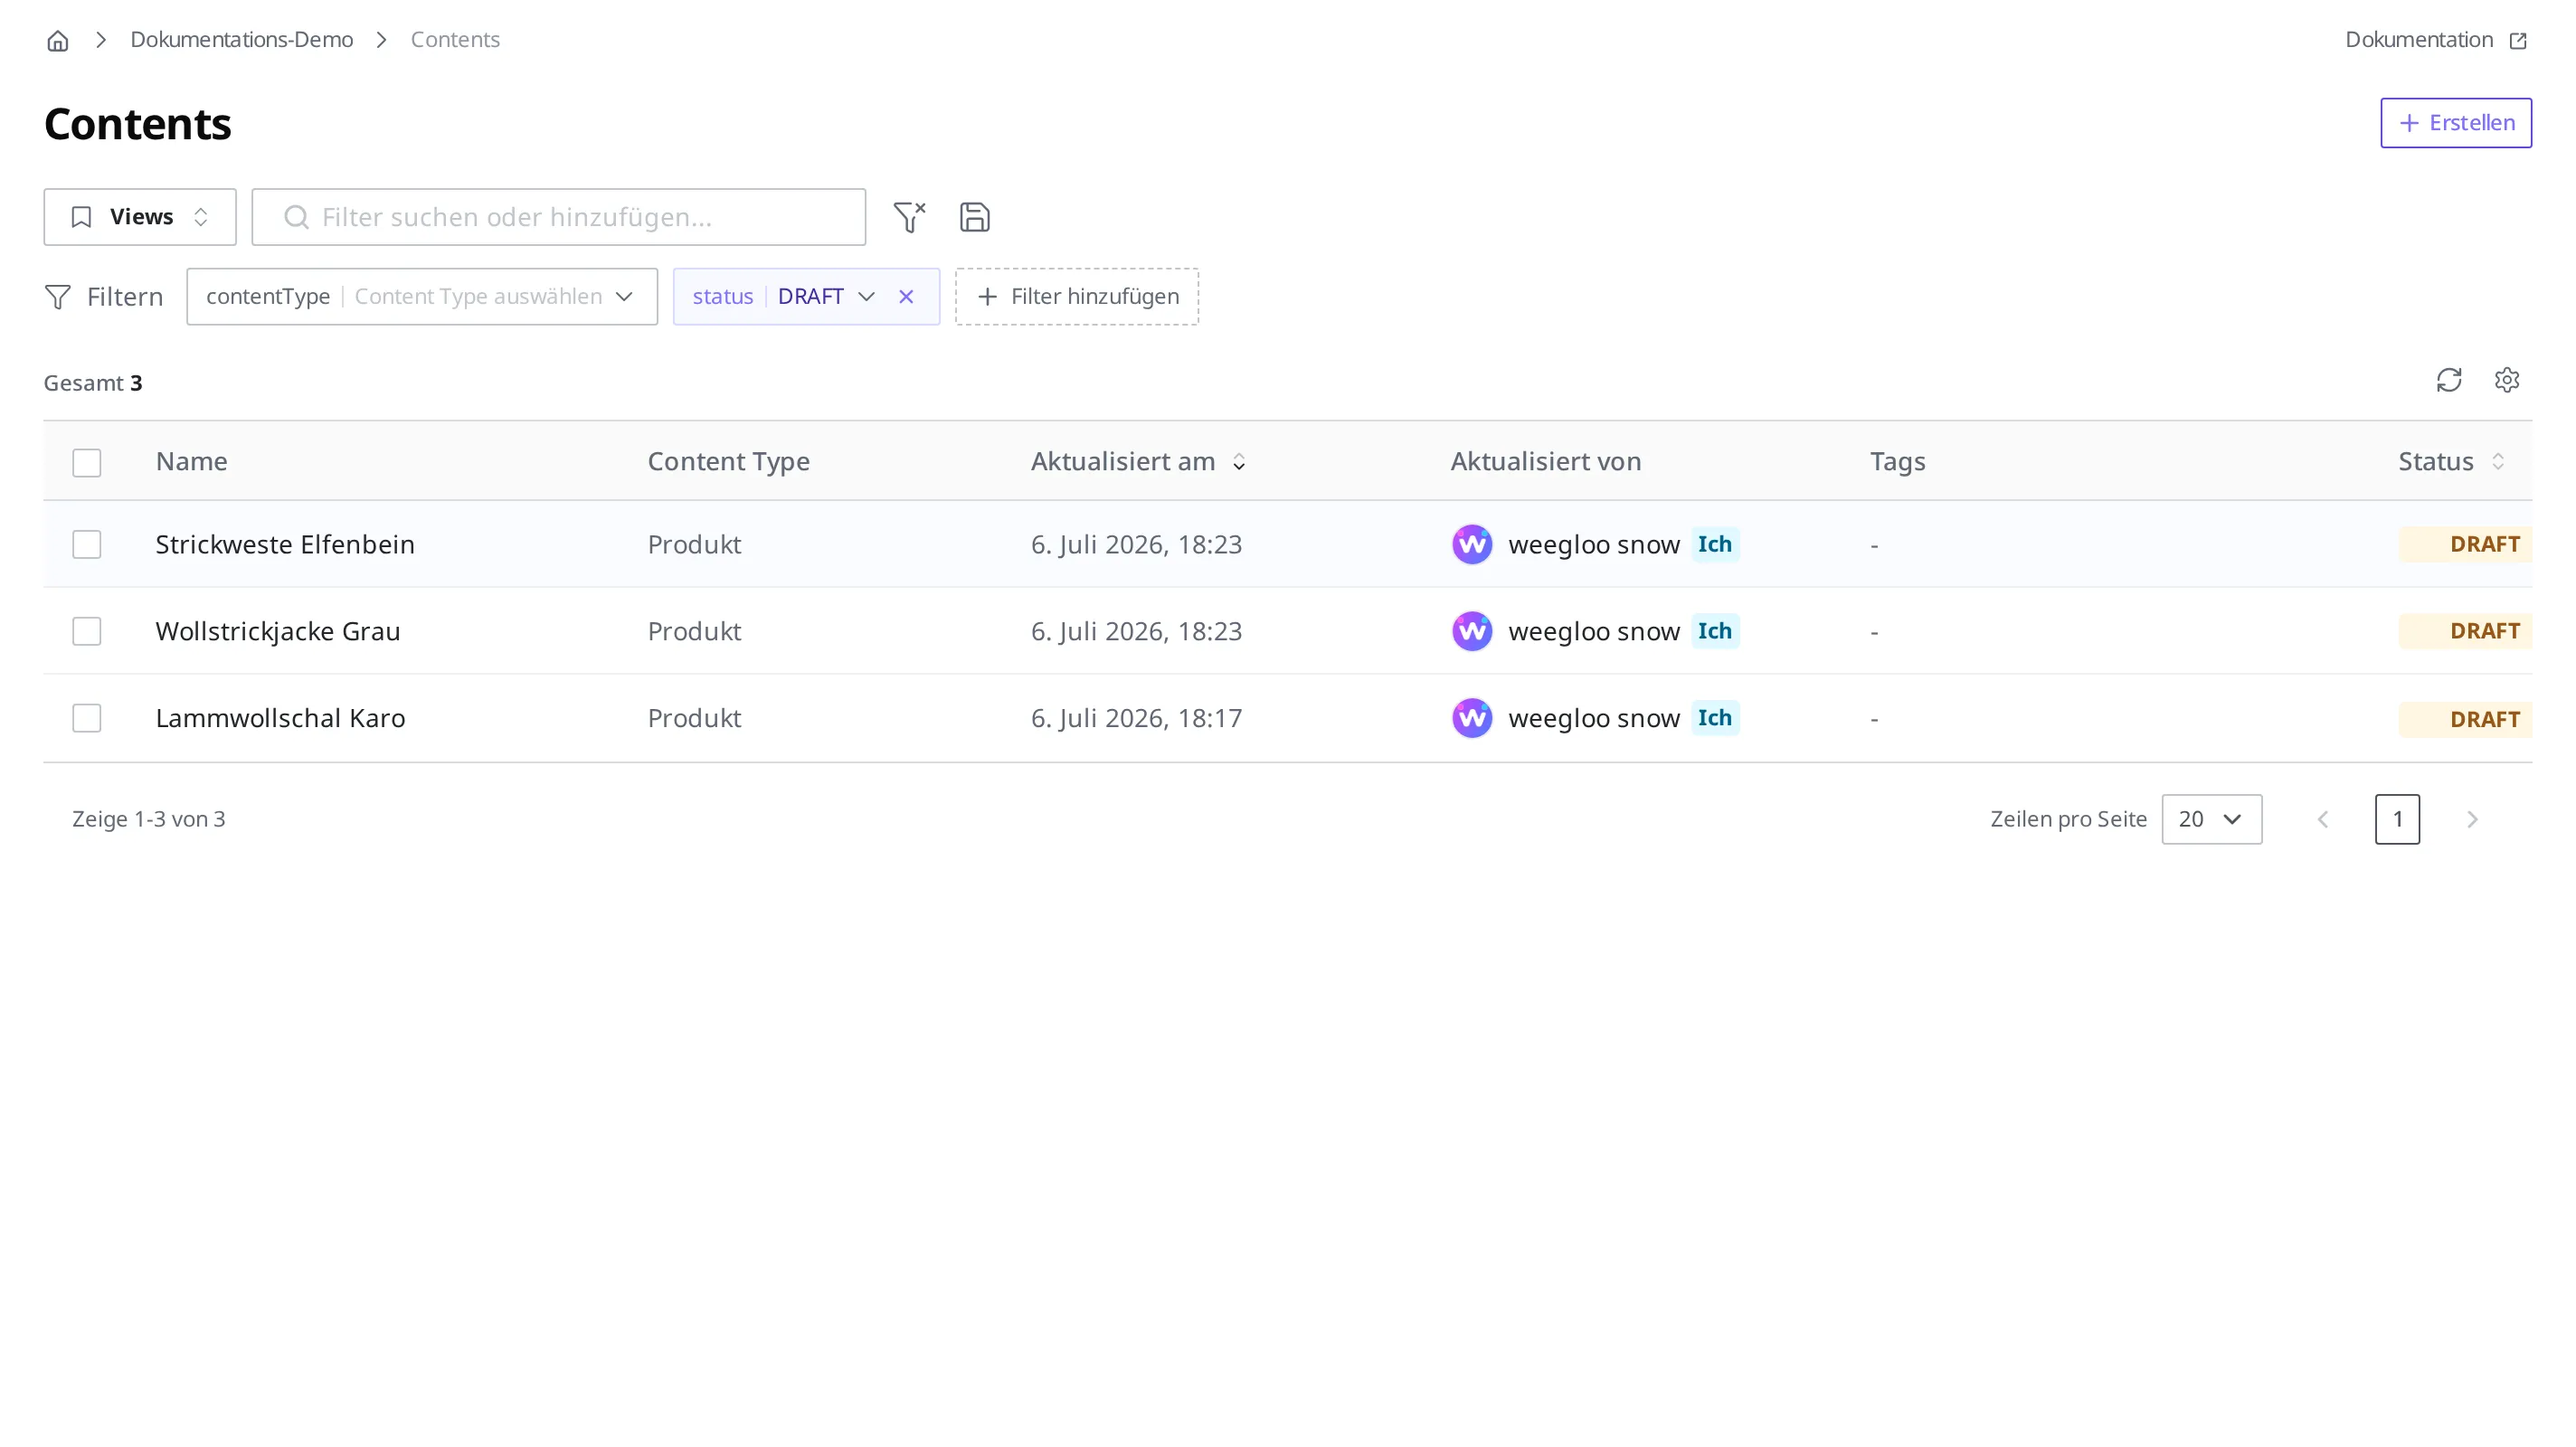Sort by Aktualisiert am column

(x=1138, y=461)
